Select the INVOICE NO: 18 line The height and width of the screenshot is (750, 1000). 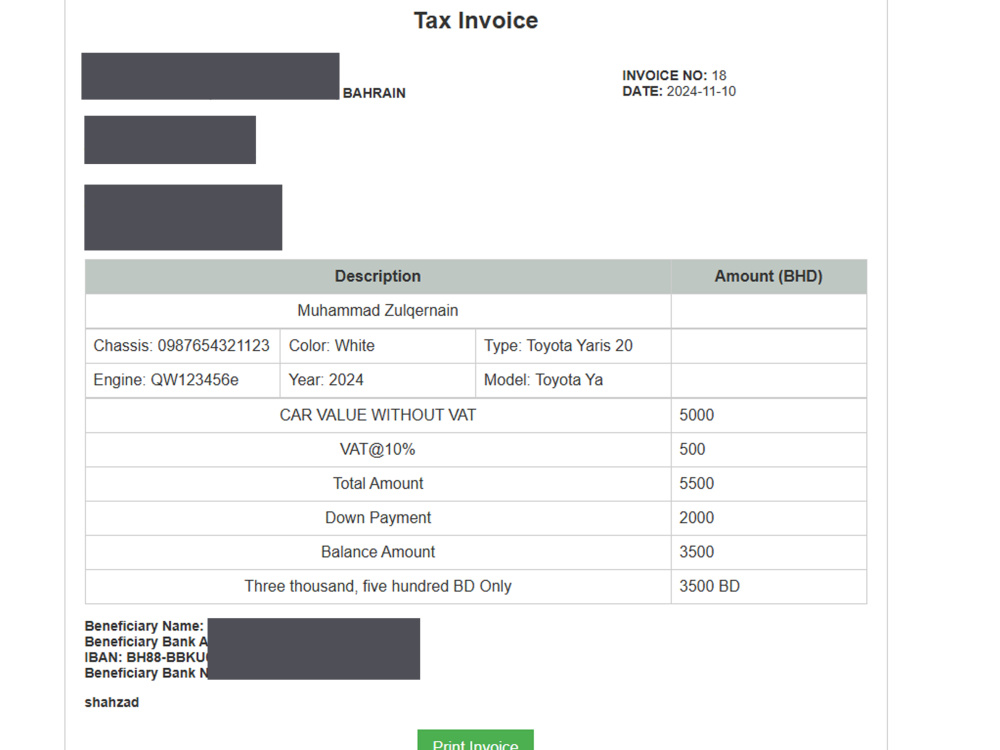(674, 75)
